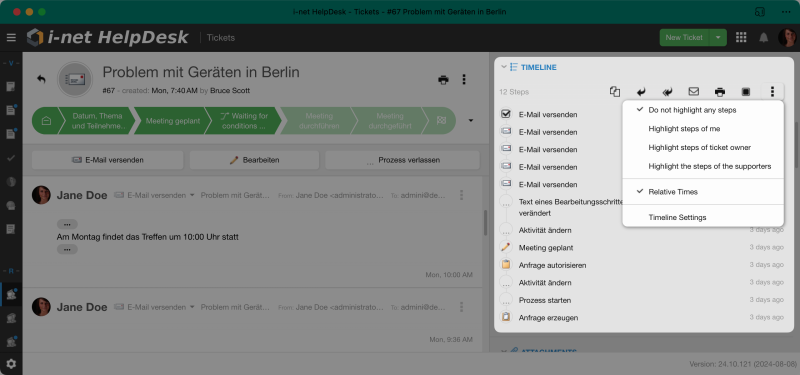Click the reply-all arrows in Timeline toolbar
The height and width of the screenshot is (375, 800).
coord(667,92)
